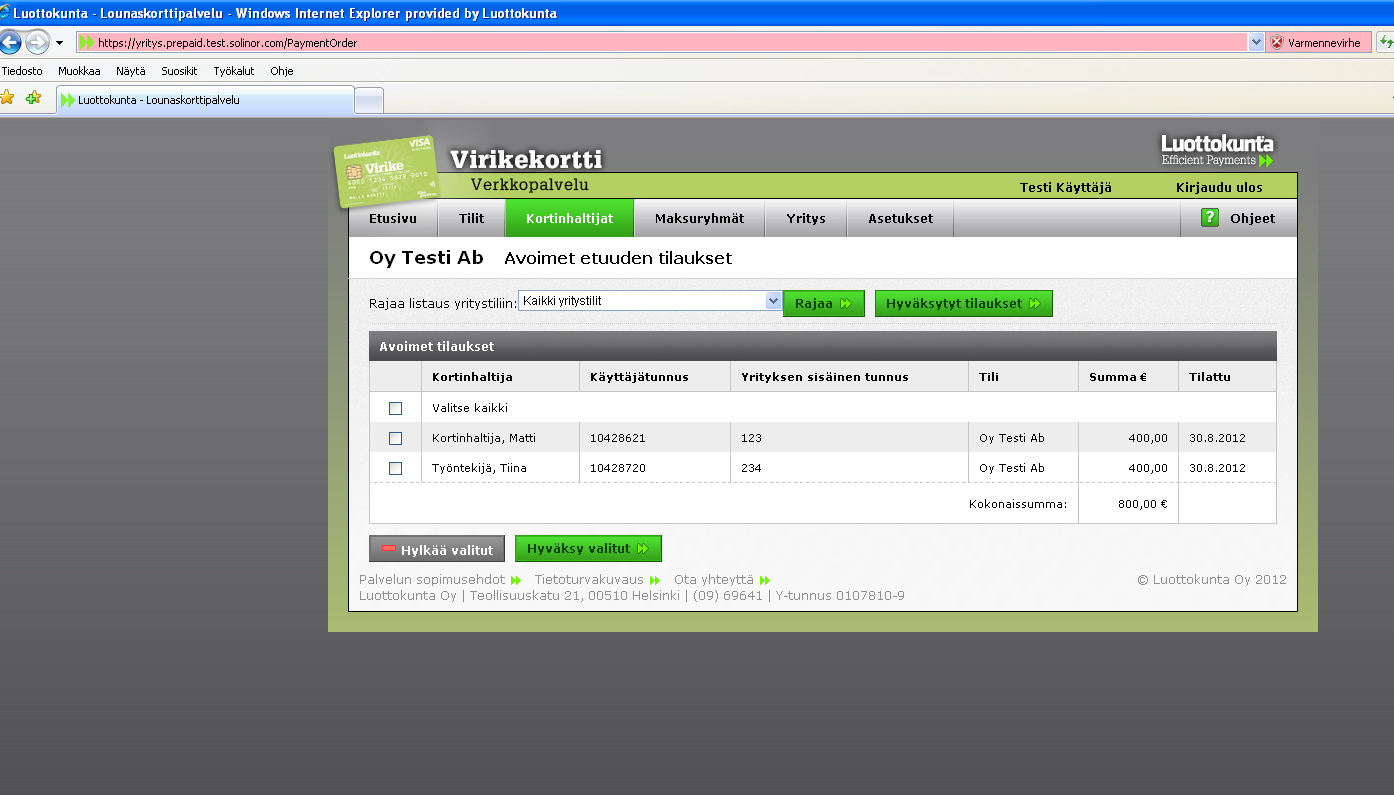Click the Testi Käyttäjä user name
This screenshot has width=1394, height=795.
[1065, 187]
